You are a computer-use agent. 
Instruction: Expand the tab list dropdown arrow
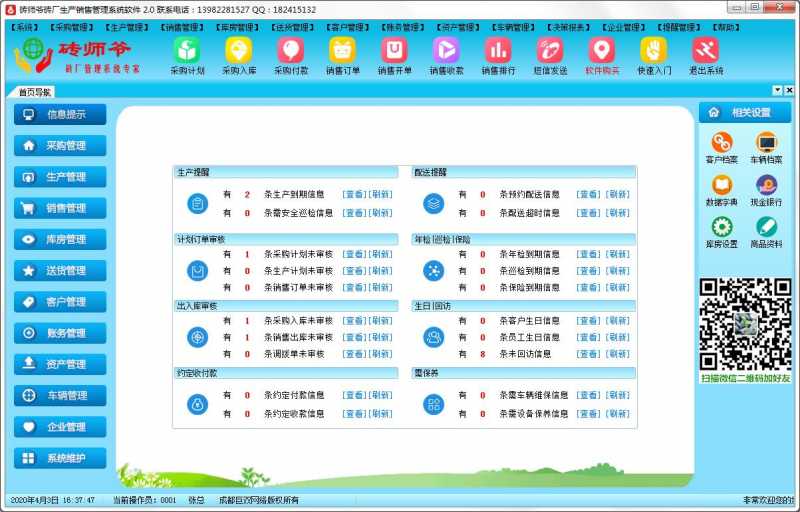776,91
